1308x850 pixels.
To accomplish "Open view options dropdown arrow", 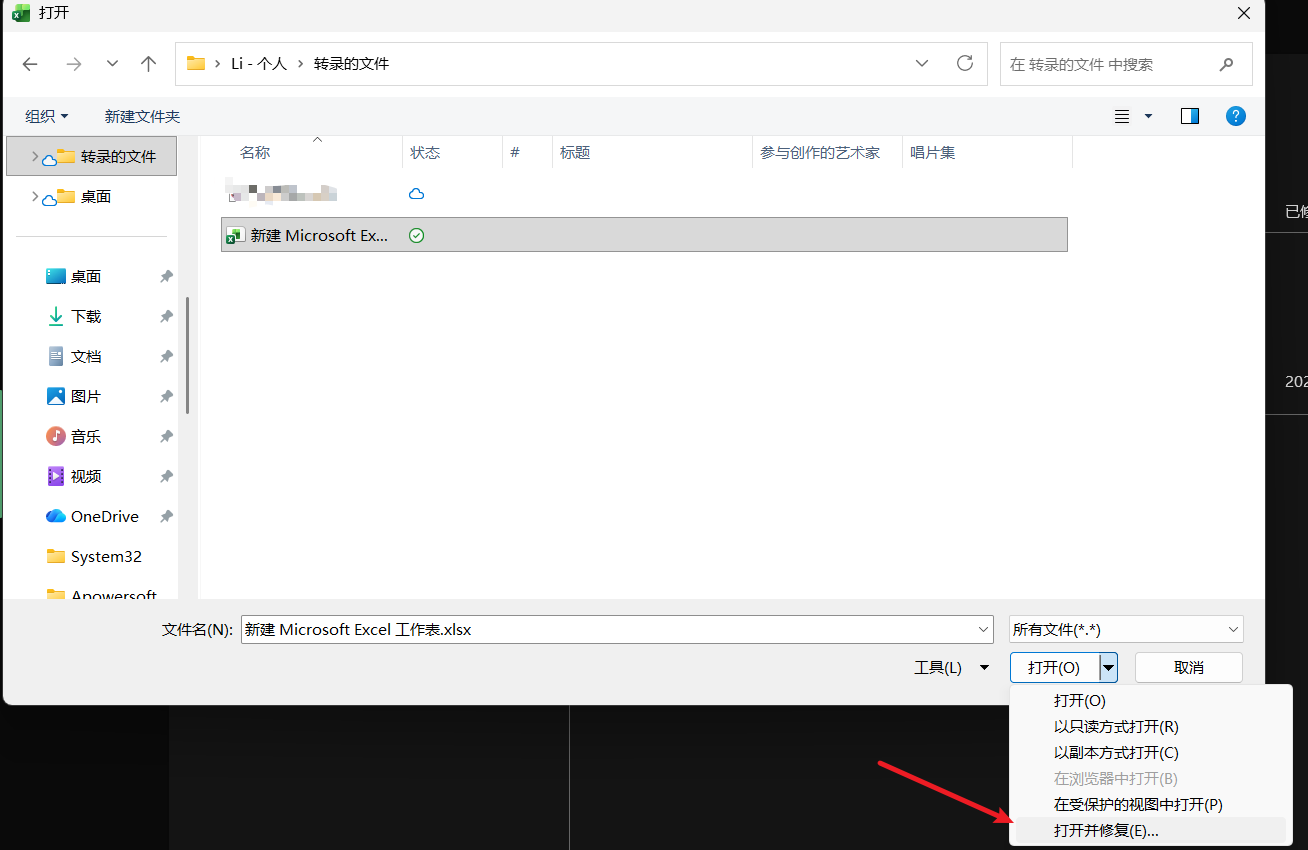I will click(x=1148, y=116).
